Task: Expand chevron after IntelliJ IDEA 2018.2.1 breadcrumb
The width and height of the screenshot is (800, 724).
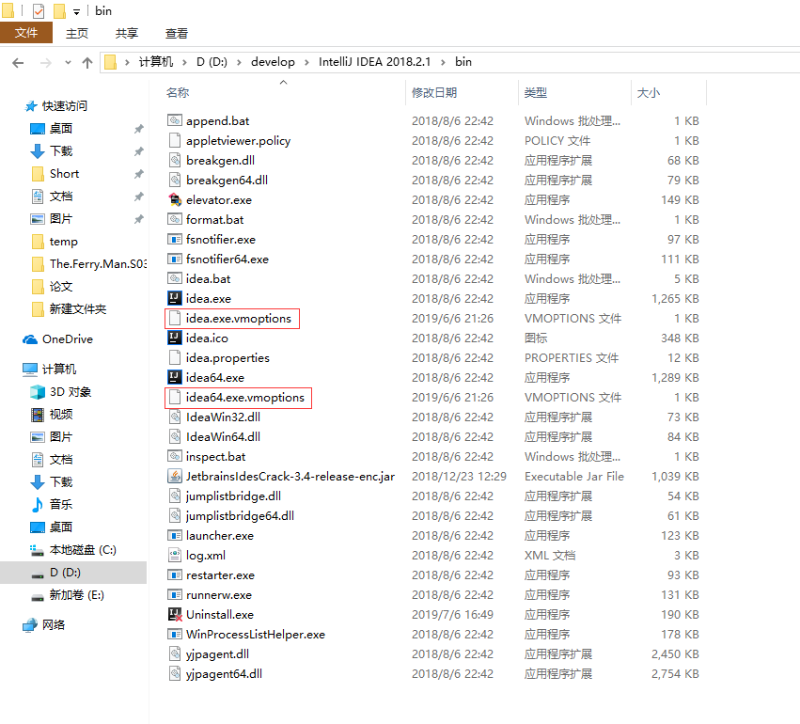Action: pyautogui.click(x=443, y=62)
